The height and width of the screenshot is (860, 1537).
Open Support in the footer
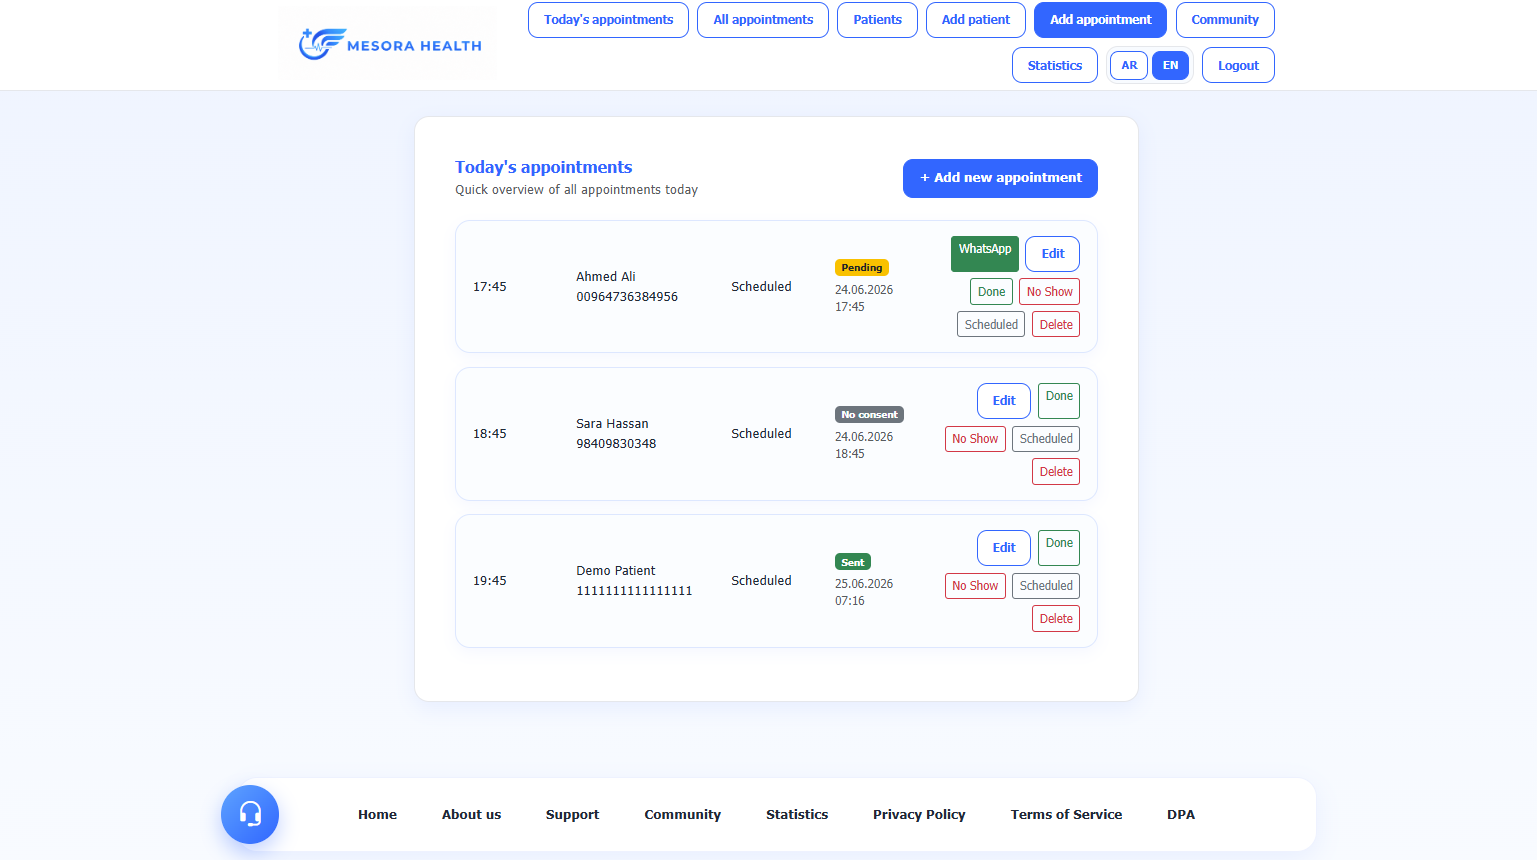[572, 815]
